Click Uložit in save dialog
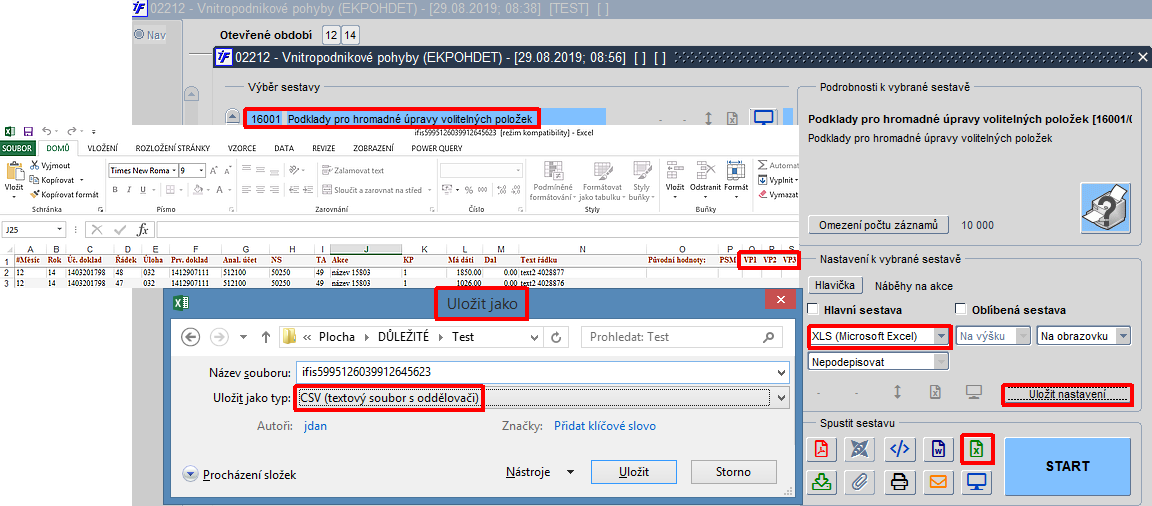 pyautogui.click(x=633, y=471)
